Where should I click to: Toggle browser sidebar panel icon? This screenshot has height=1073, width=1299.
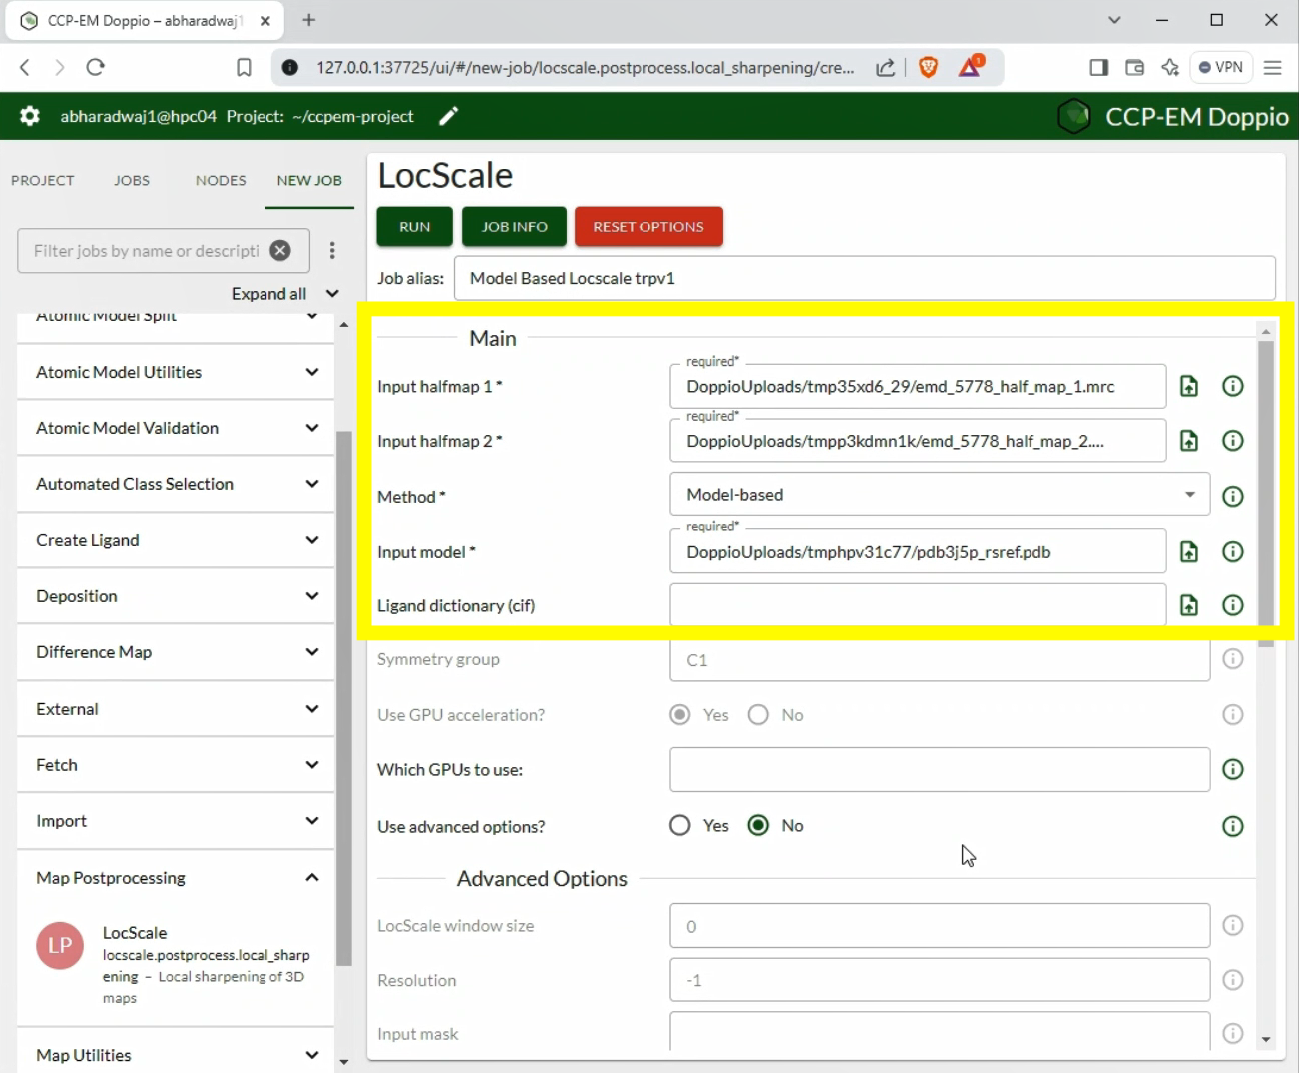1098,67
